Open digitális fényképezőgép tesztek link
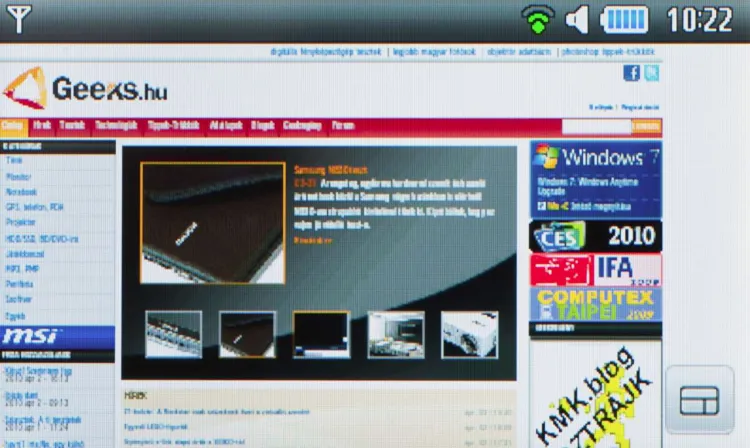The width and height of the screenshot is (750, 448). click(x=326, y=52)
